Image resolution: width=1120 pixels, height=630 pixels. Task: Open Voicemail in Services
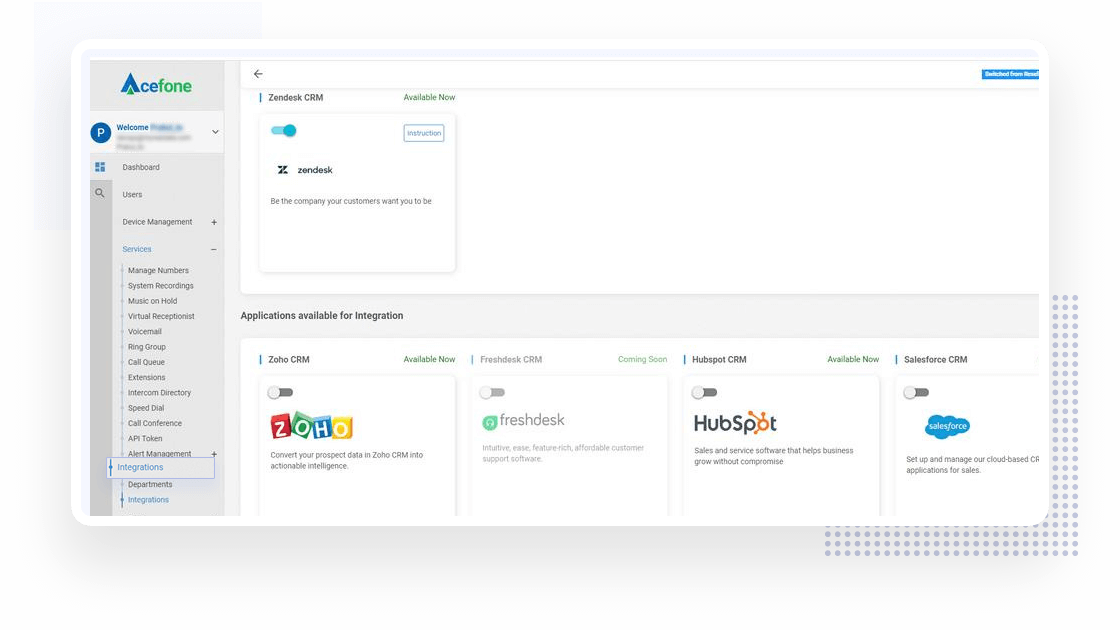[145, 331]
